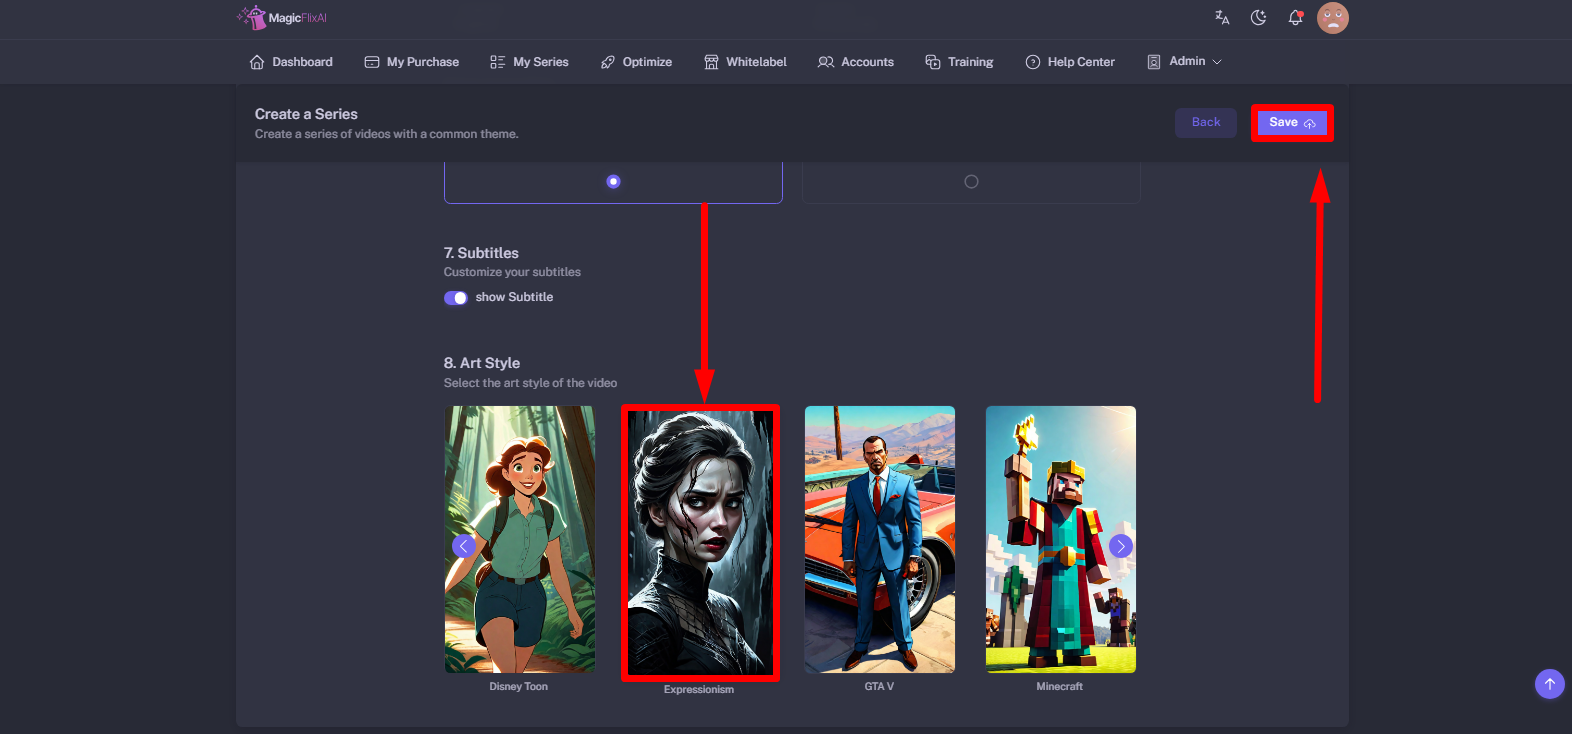Click the Dashboard home icon
The width and height of the screenshot is (1572, 734).
[x=257, y=62]
